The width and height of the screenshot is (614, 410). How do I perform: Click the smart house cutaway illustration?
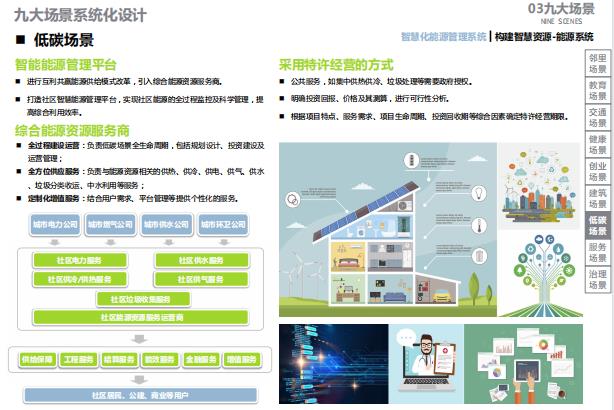click(x=388, y=229)
